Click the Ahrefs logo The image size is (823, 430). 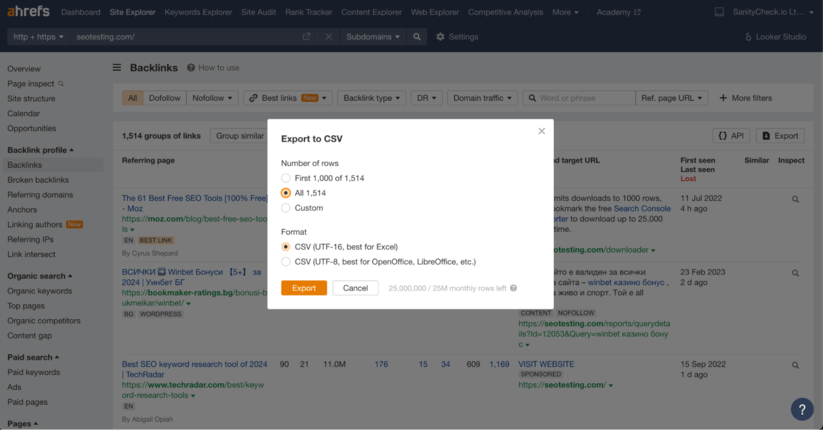coord(28,12)
